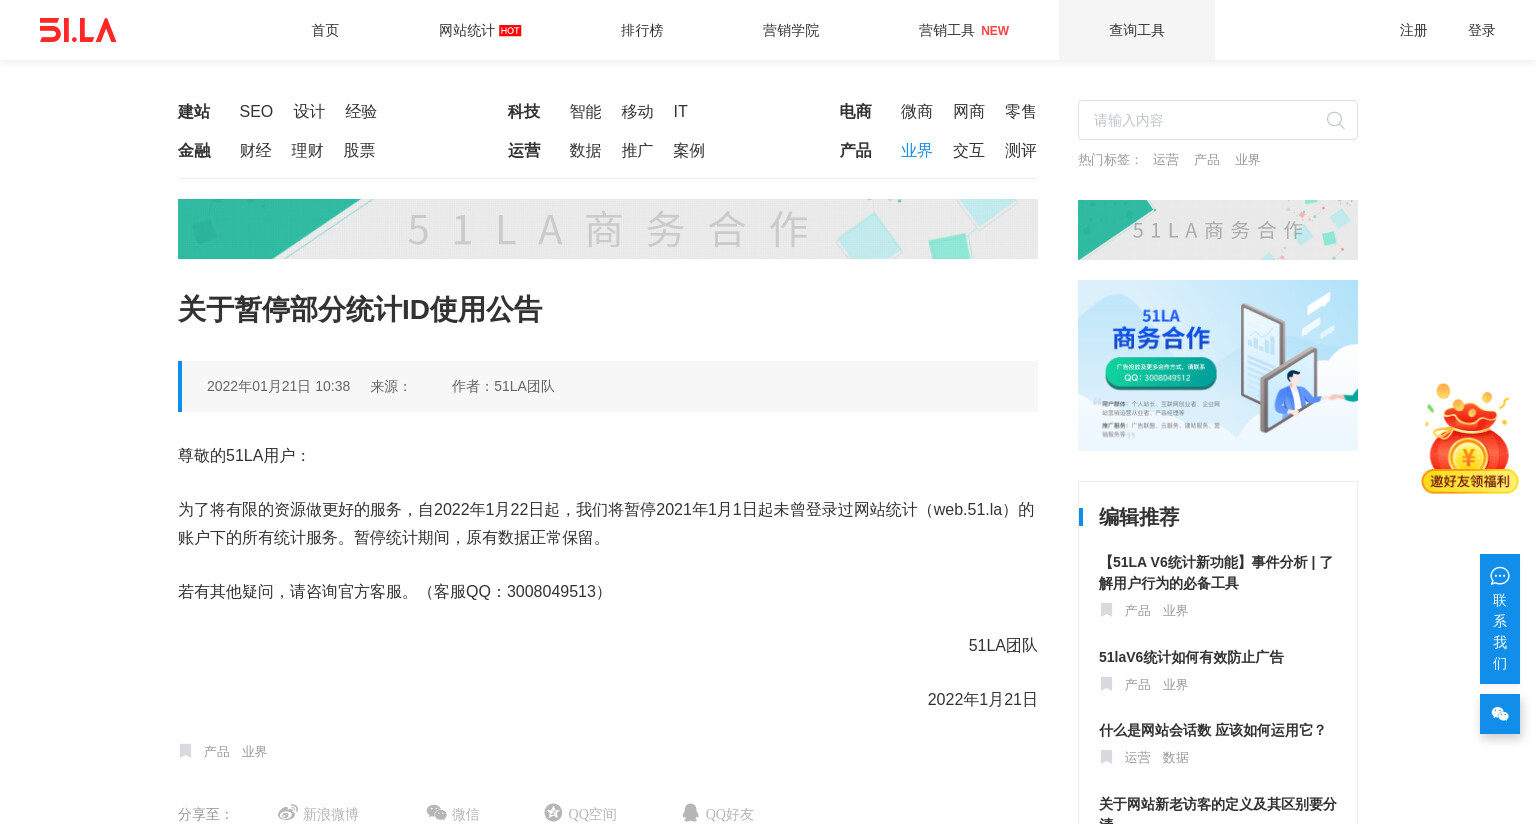Image resolution: width=1536 pixels, height=824 pixels.
Task: Open article 【51LA V6统计新功能】事件分析
Action: pos(1216,572)
